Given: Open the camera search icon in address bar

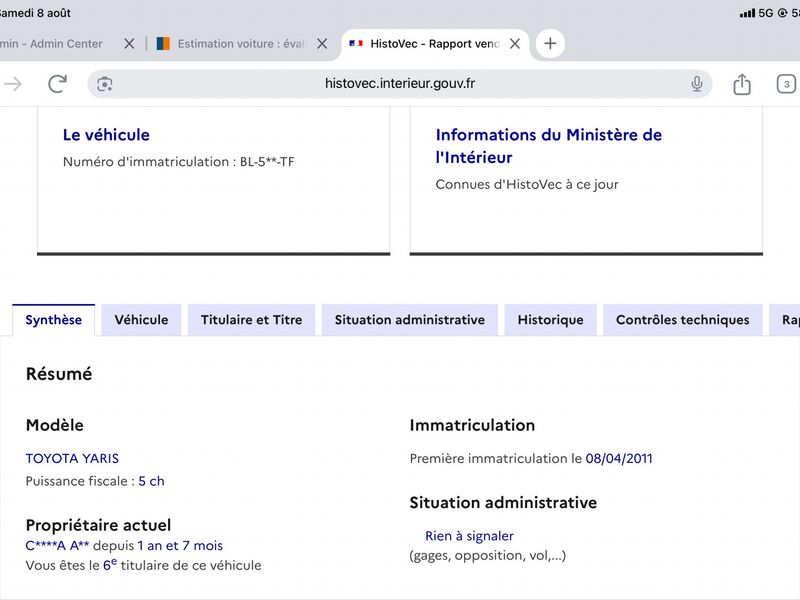Looking at the screenshot, I should click(x=105, y=84).
